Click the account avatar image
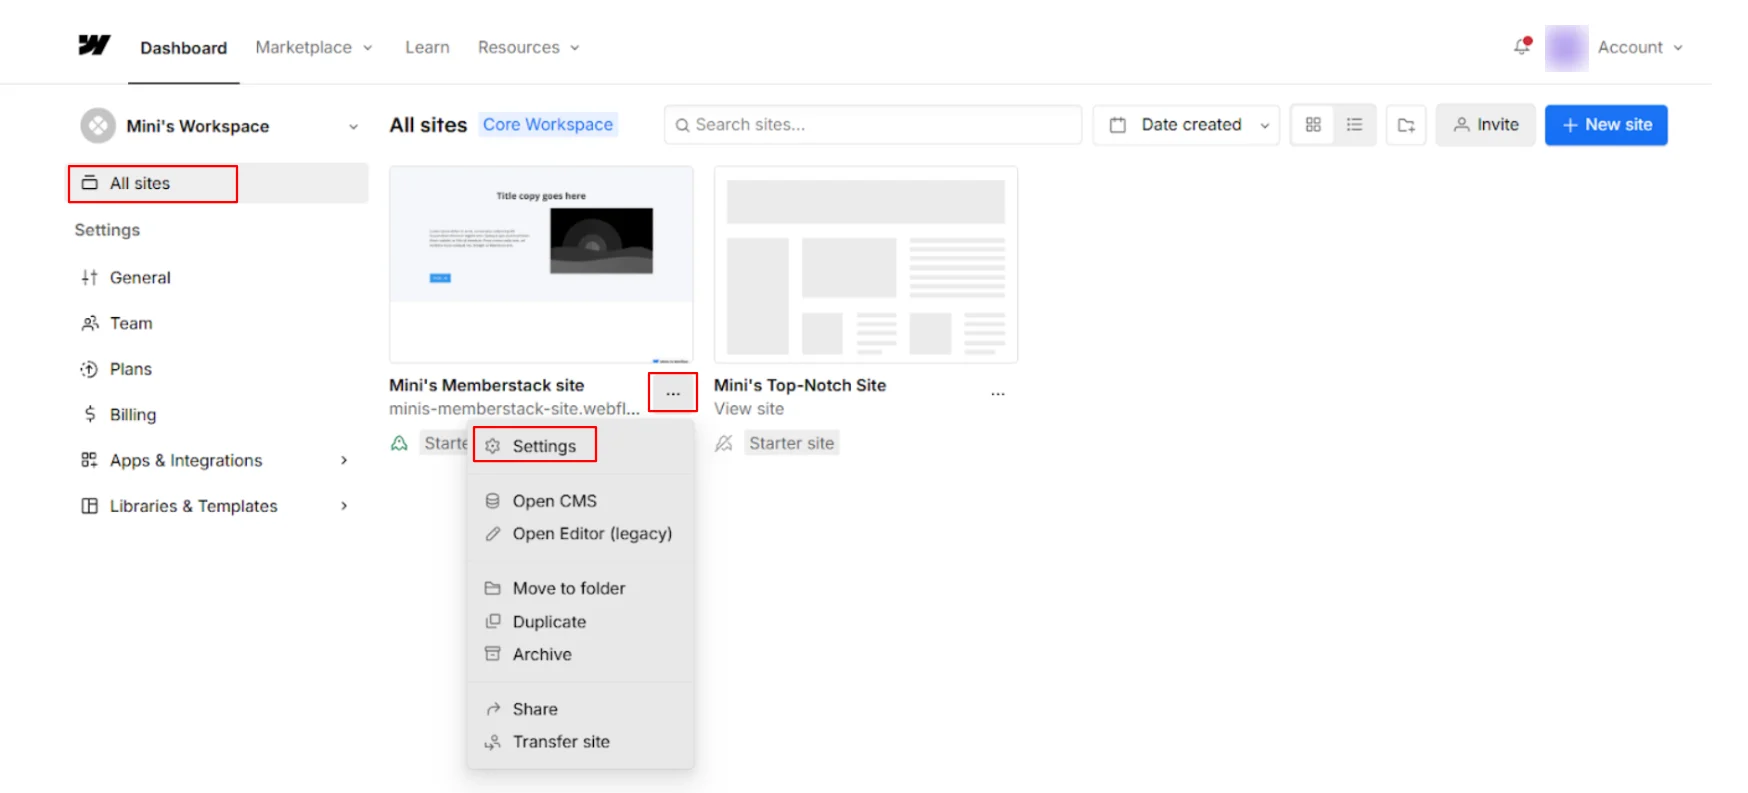 [x=1566, y=48]
